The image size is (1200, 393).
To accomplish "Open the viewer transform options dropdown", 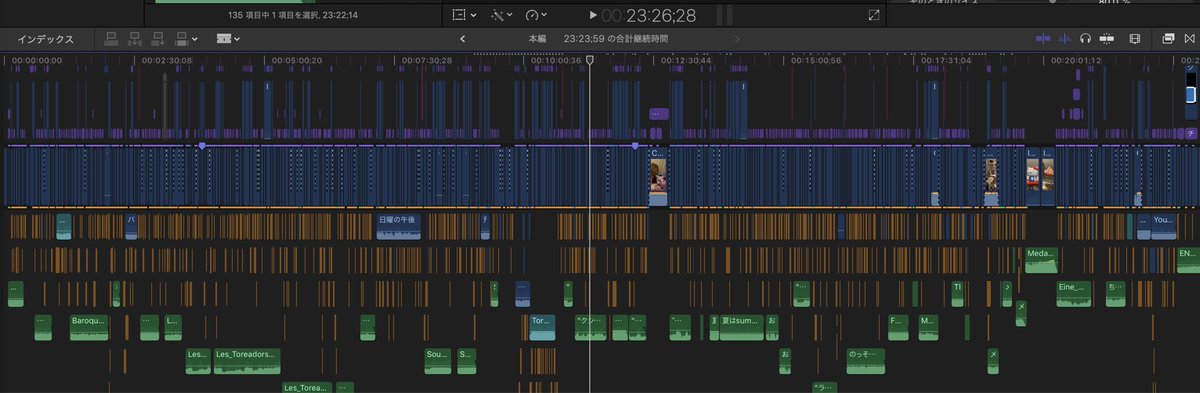I will [464, 15].
